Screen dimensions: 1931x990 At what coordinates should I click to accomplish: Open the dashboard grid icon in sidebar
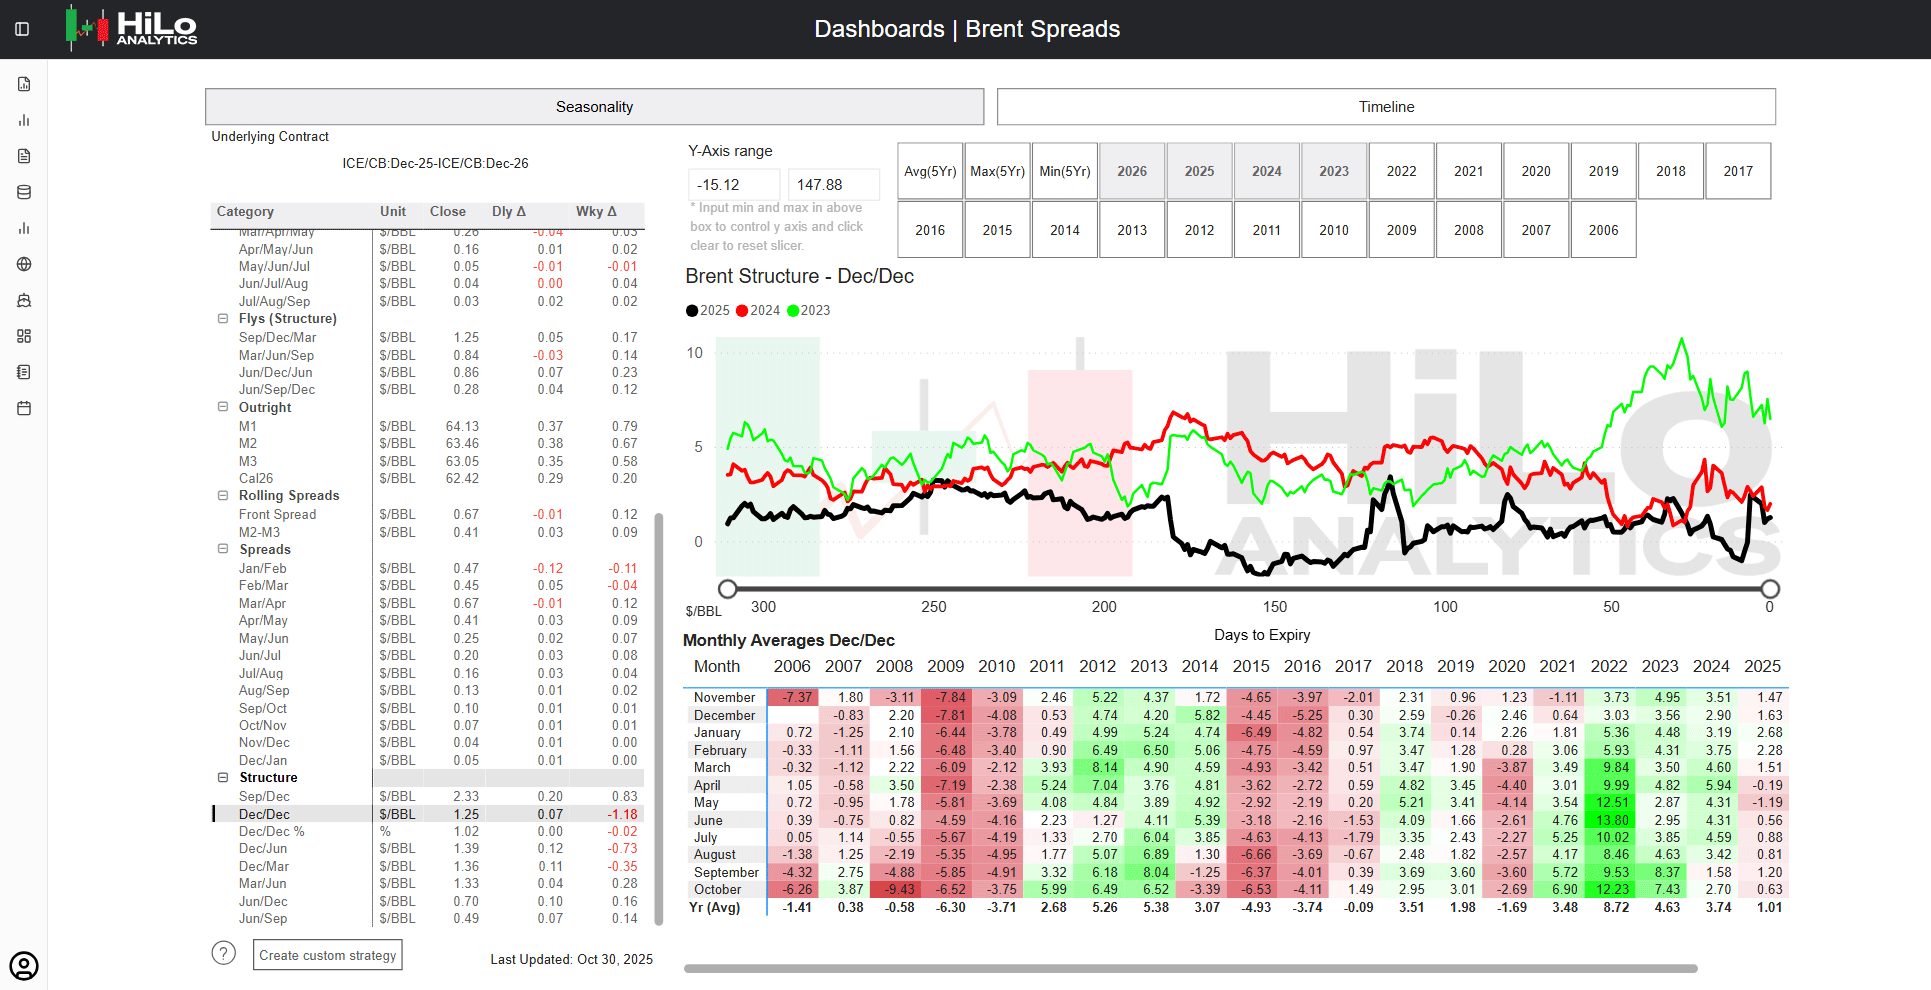[x=24, y=336]
